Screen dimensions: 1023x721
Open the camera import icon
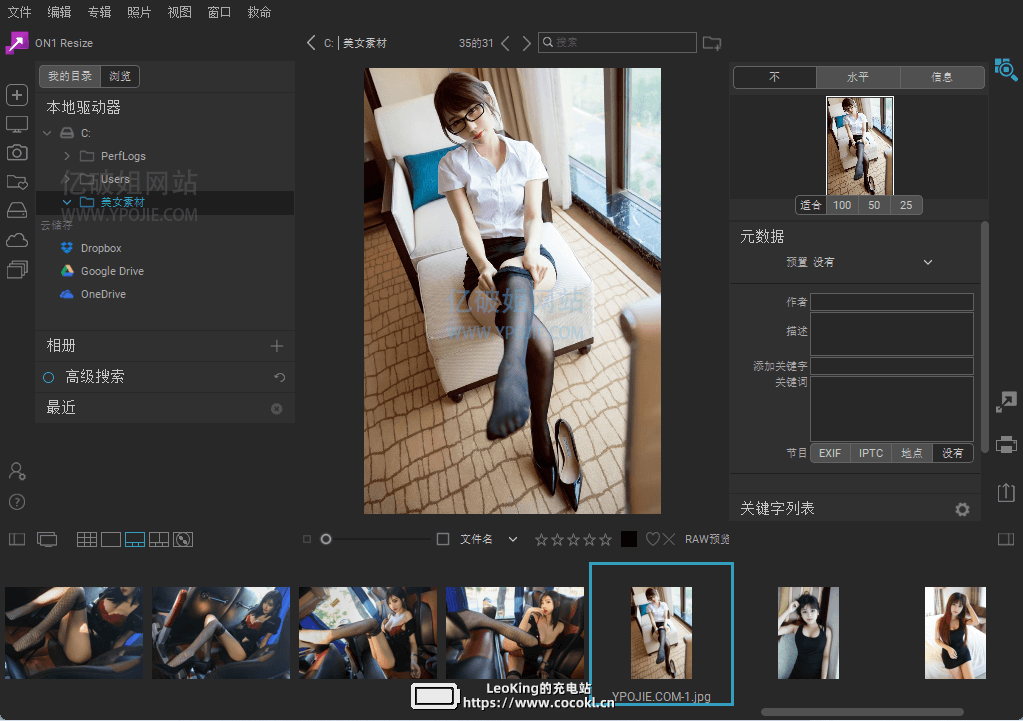click(x=17, y=152)
